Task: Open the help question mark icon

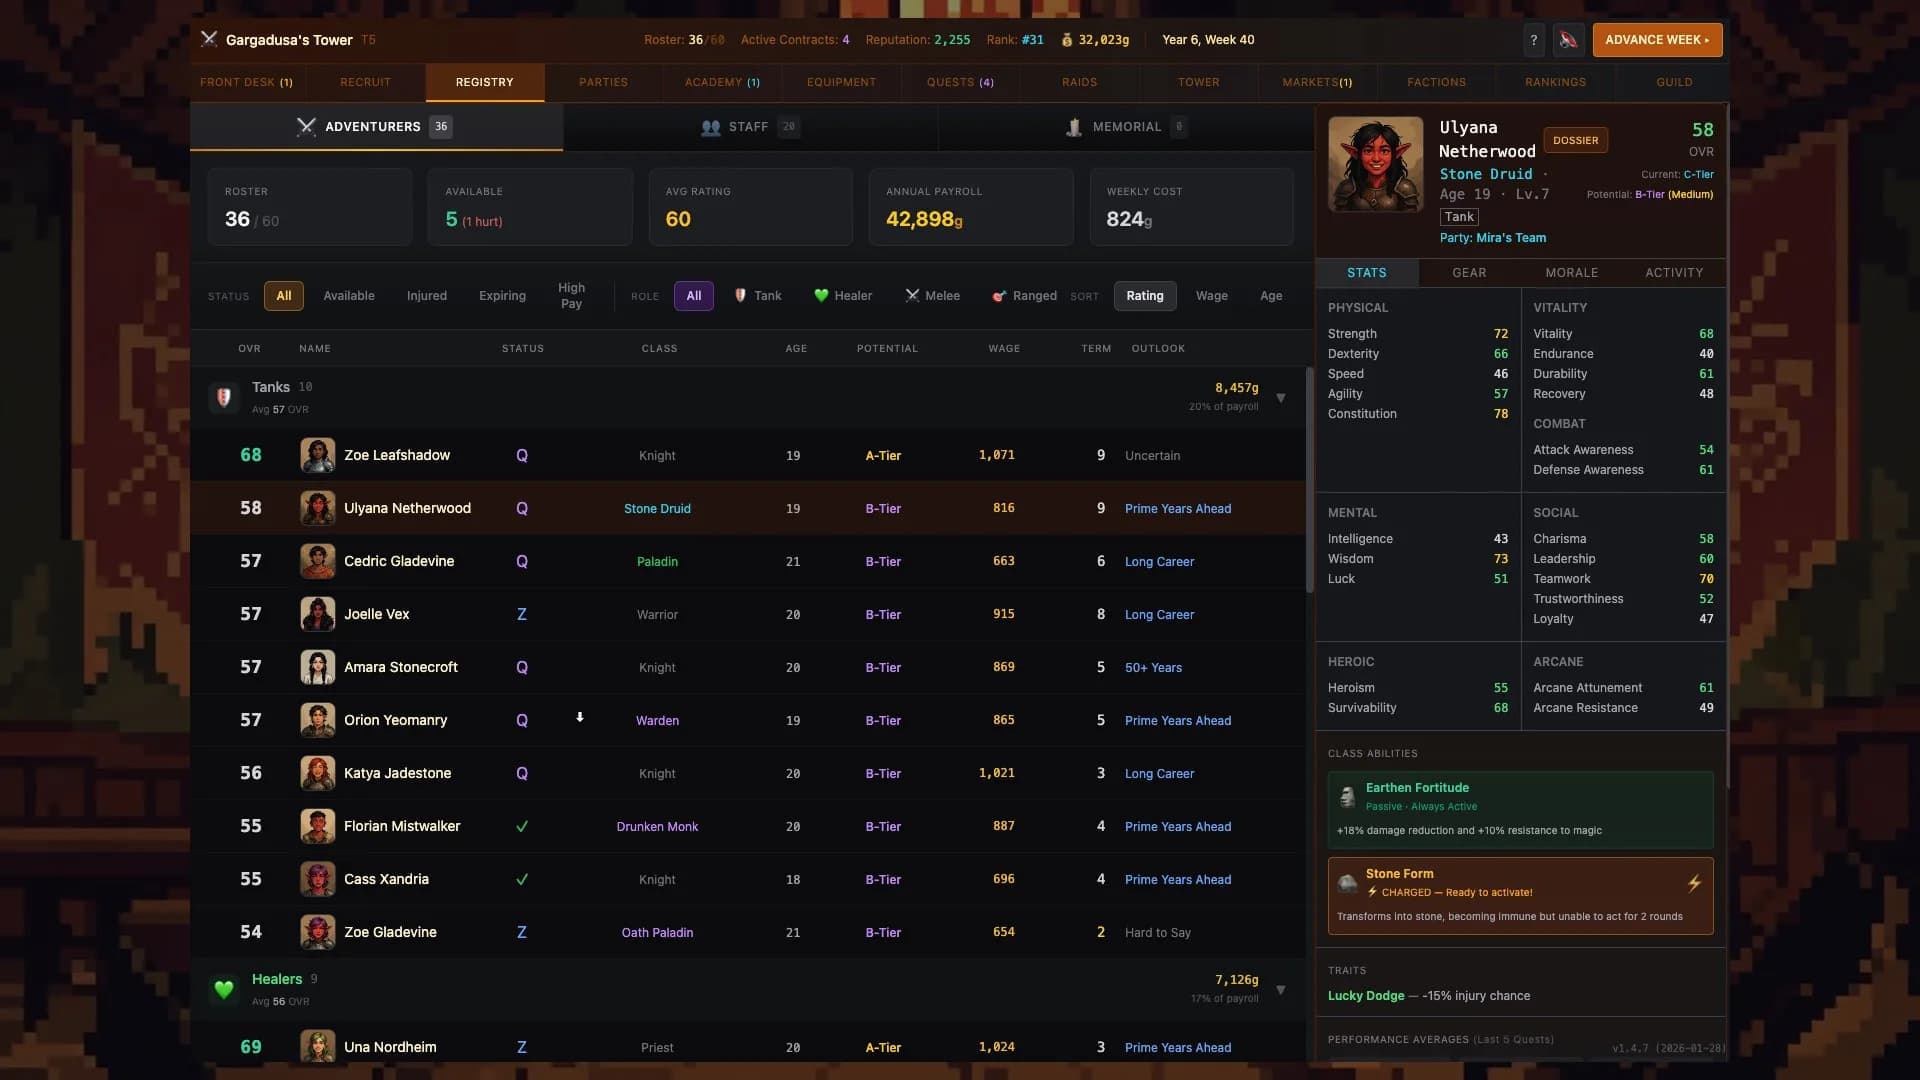Action: pyautogui.click(x=1534, y=40)
